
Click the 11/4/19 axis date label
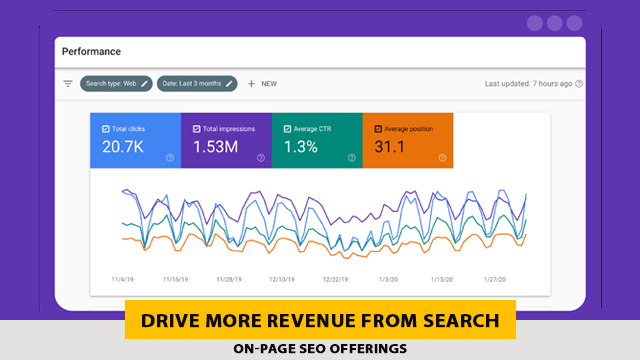tap(122, 280)
